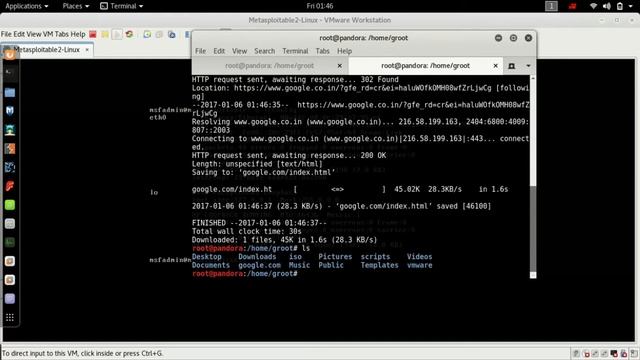The image size is (640, 360).
Task: Launch the Metasploit M icon in dock
Action: pyautogui.click(x=10, y=111)
